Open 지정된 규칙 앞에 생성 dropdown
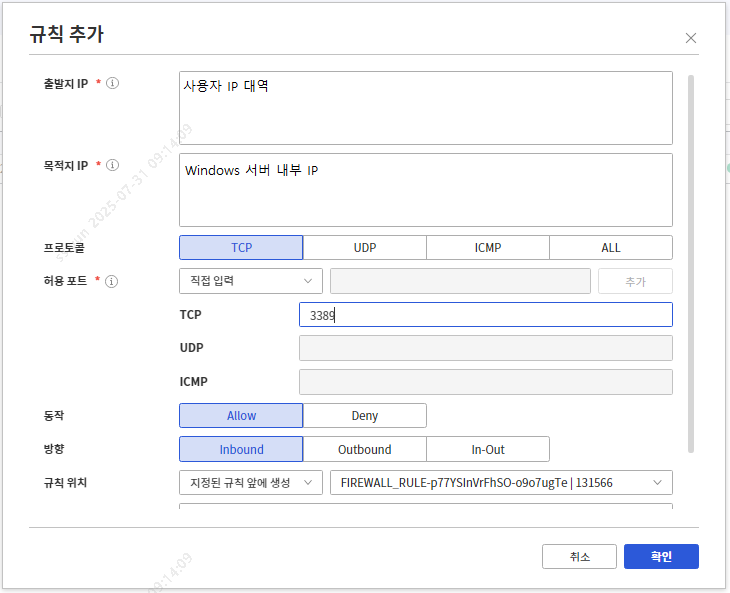The image size is (730, 593). (251, 483)
